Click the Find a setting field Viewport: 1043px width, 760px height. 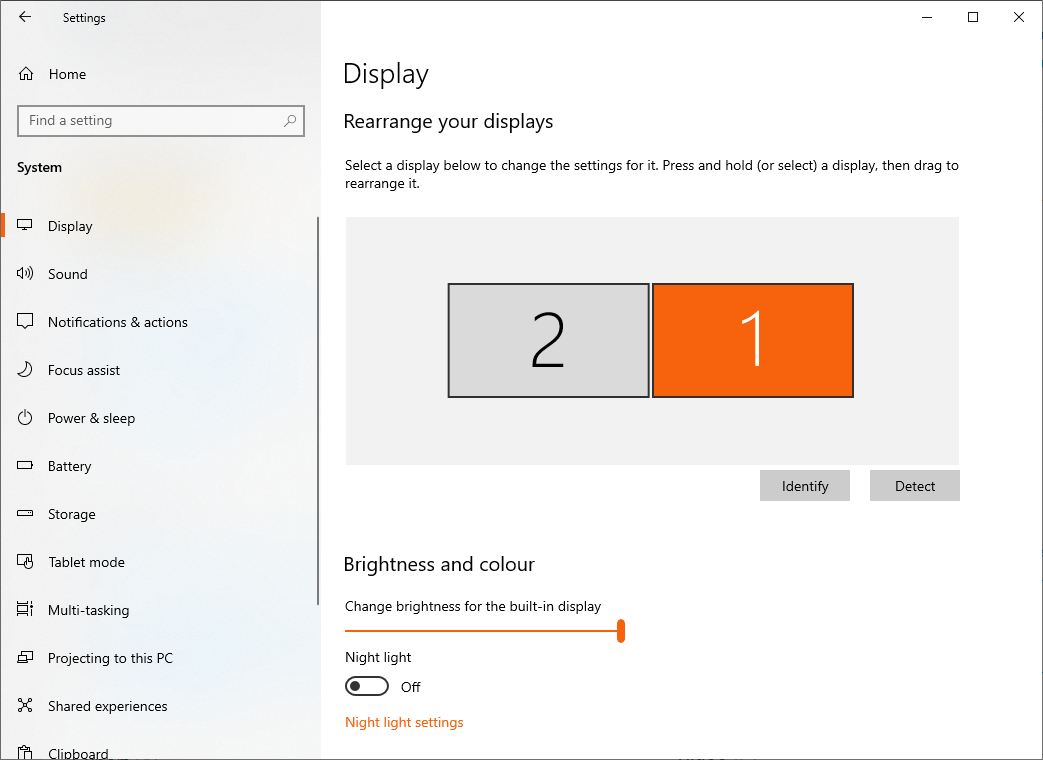(161, 120)
